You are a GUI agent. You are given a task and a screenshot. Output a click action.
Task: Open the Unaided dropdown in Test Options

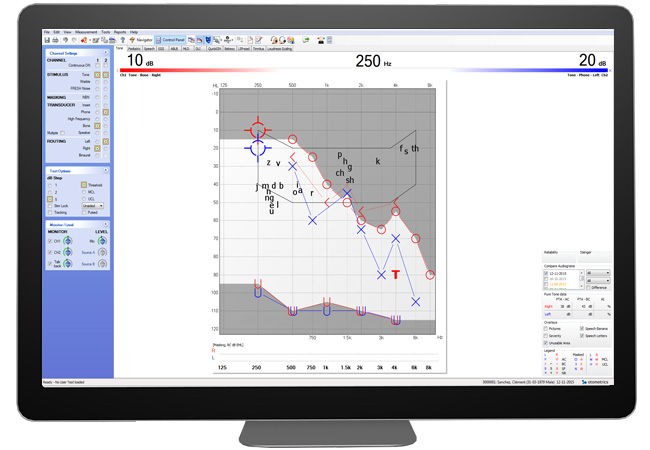[94, 206]
